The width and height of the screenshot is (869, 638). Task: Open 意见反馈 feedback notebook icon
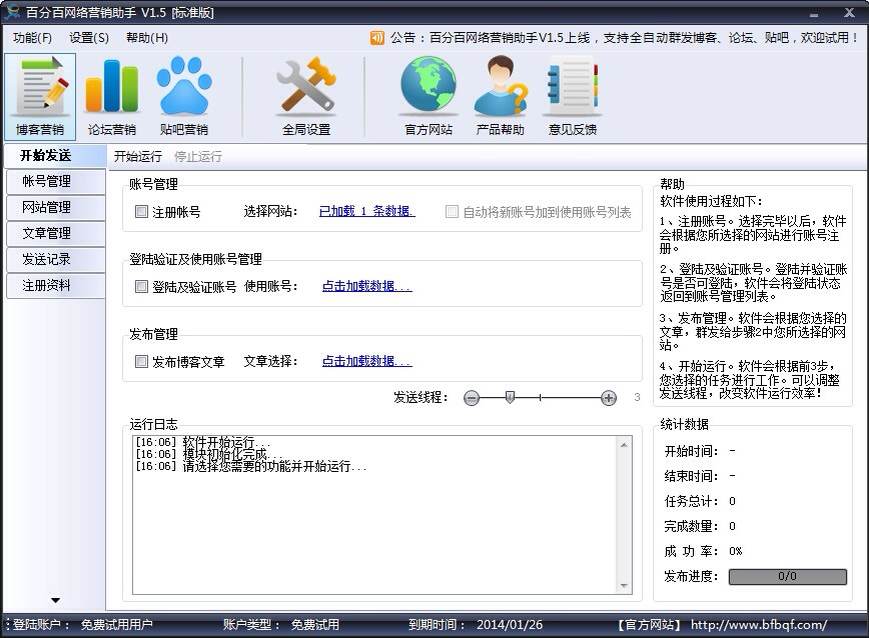(572, 96)
